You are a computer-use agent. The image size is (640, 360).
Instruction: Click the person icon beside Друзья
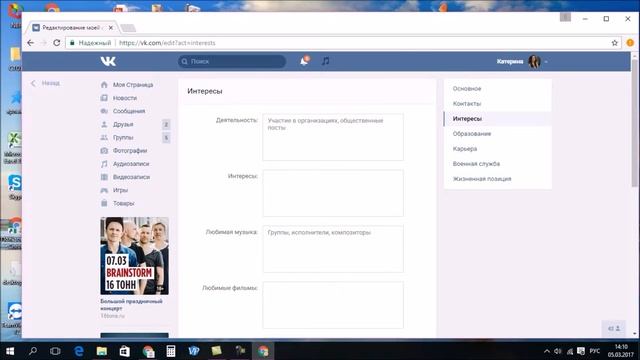(104, 124)
